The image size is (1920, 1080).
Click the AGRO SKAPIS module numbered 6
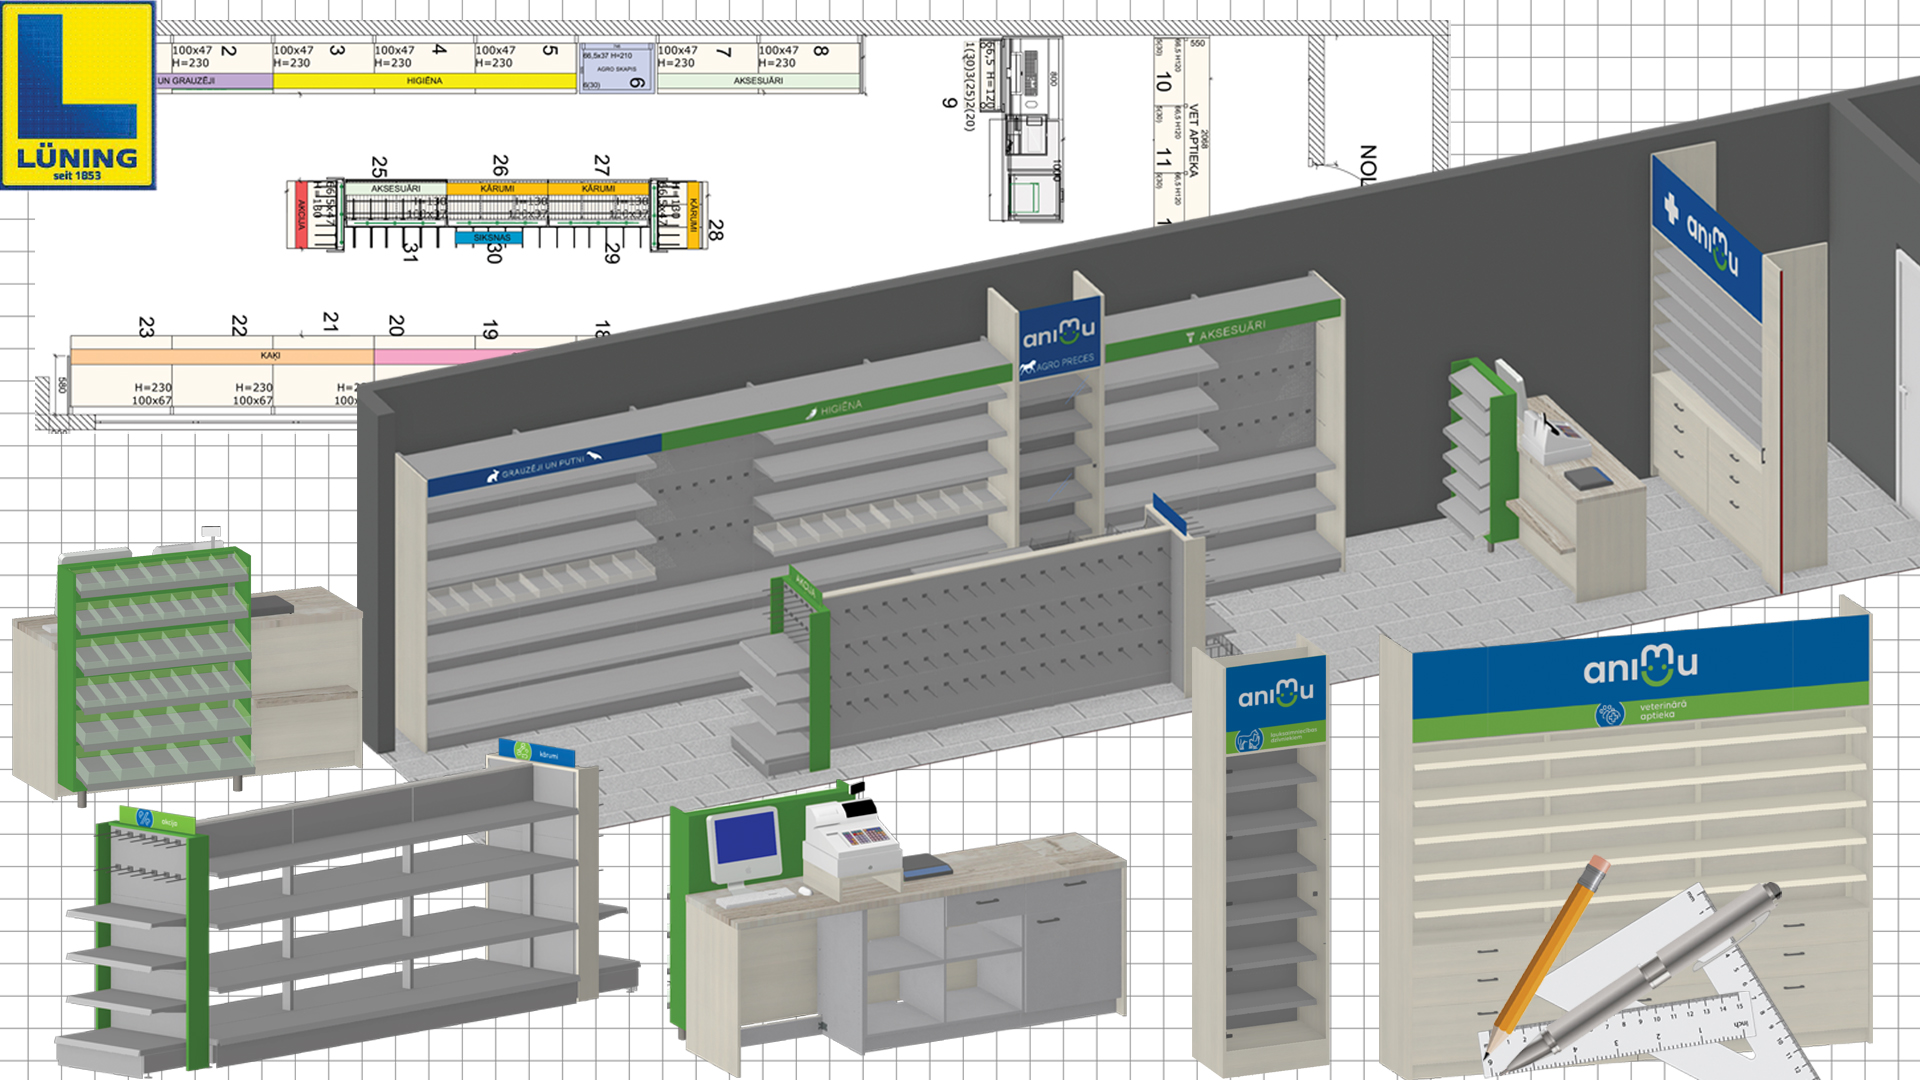617,68
